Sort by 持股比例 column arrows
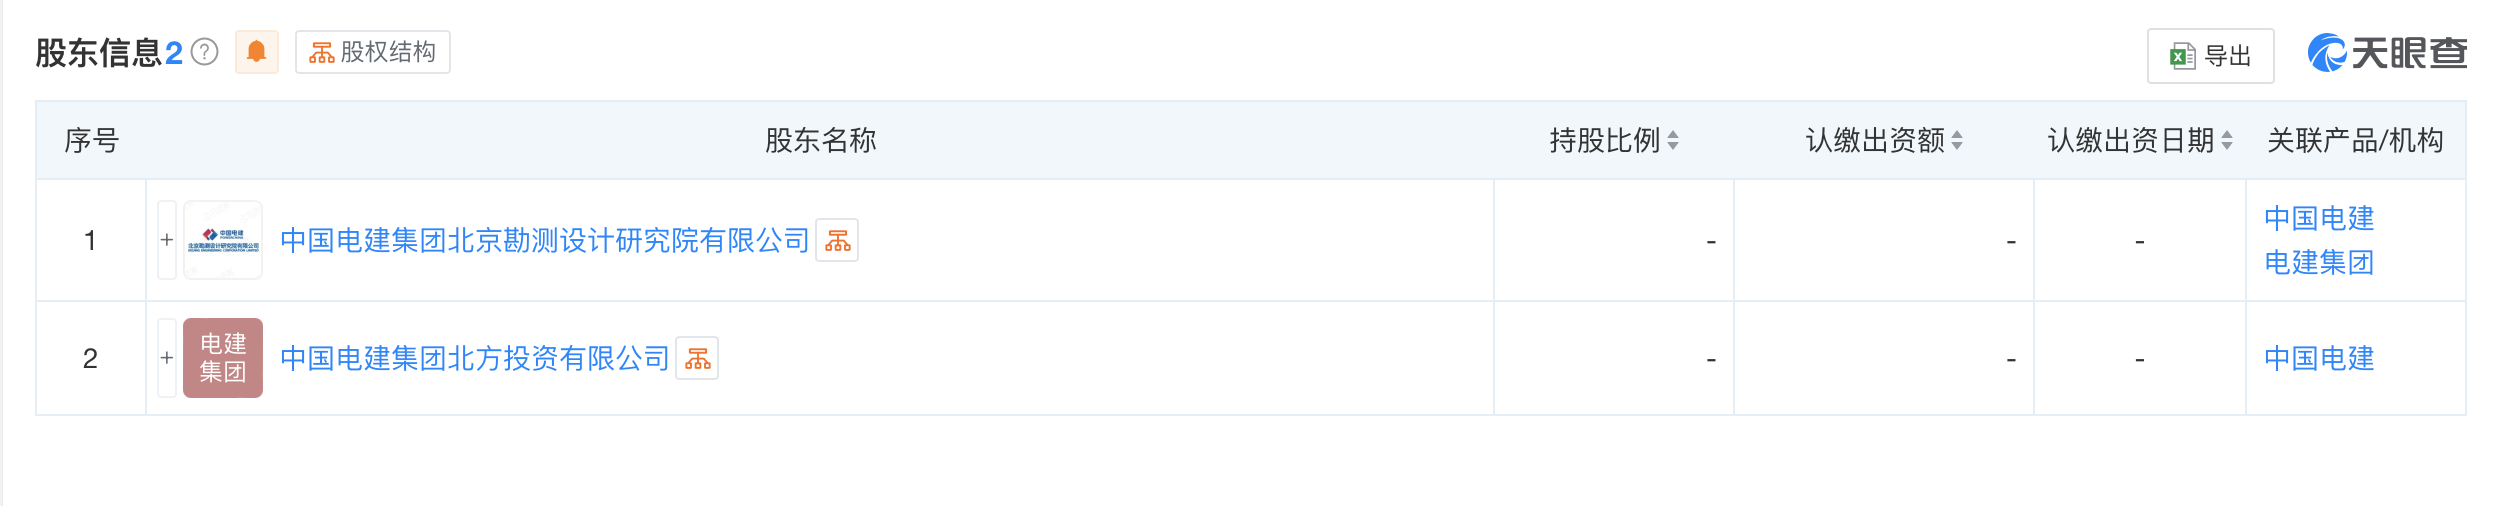The width and height of the screenshot is (2498, 506). pos(1673,141)
